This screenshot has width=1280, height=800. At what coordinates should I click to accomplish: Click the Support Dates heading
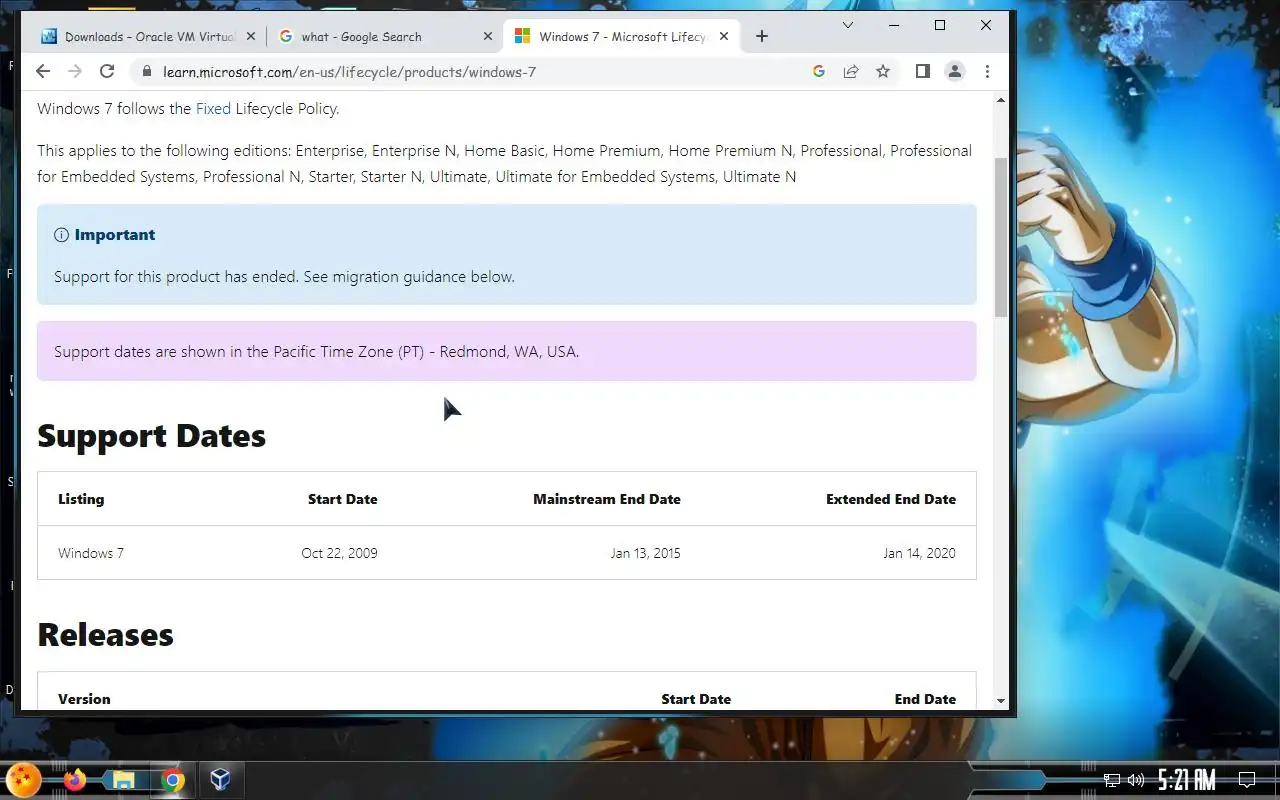pos(152,436)
